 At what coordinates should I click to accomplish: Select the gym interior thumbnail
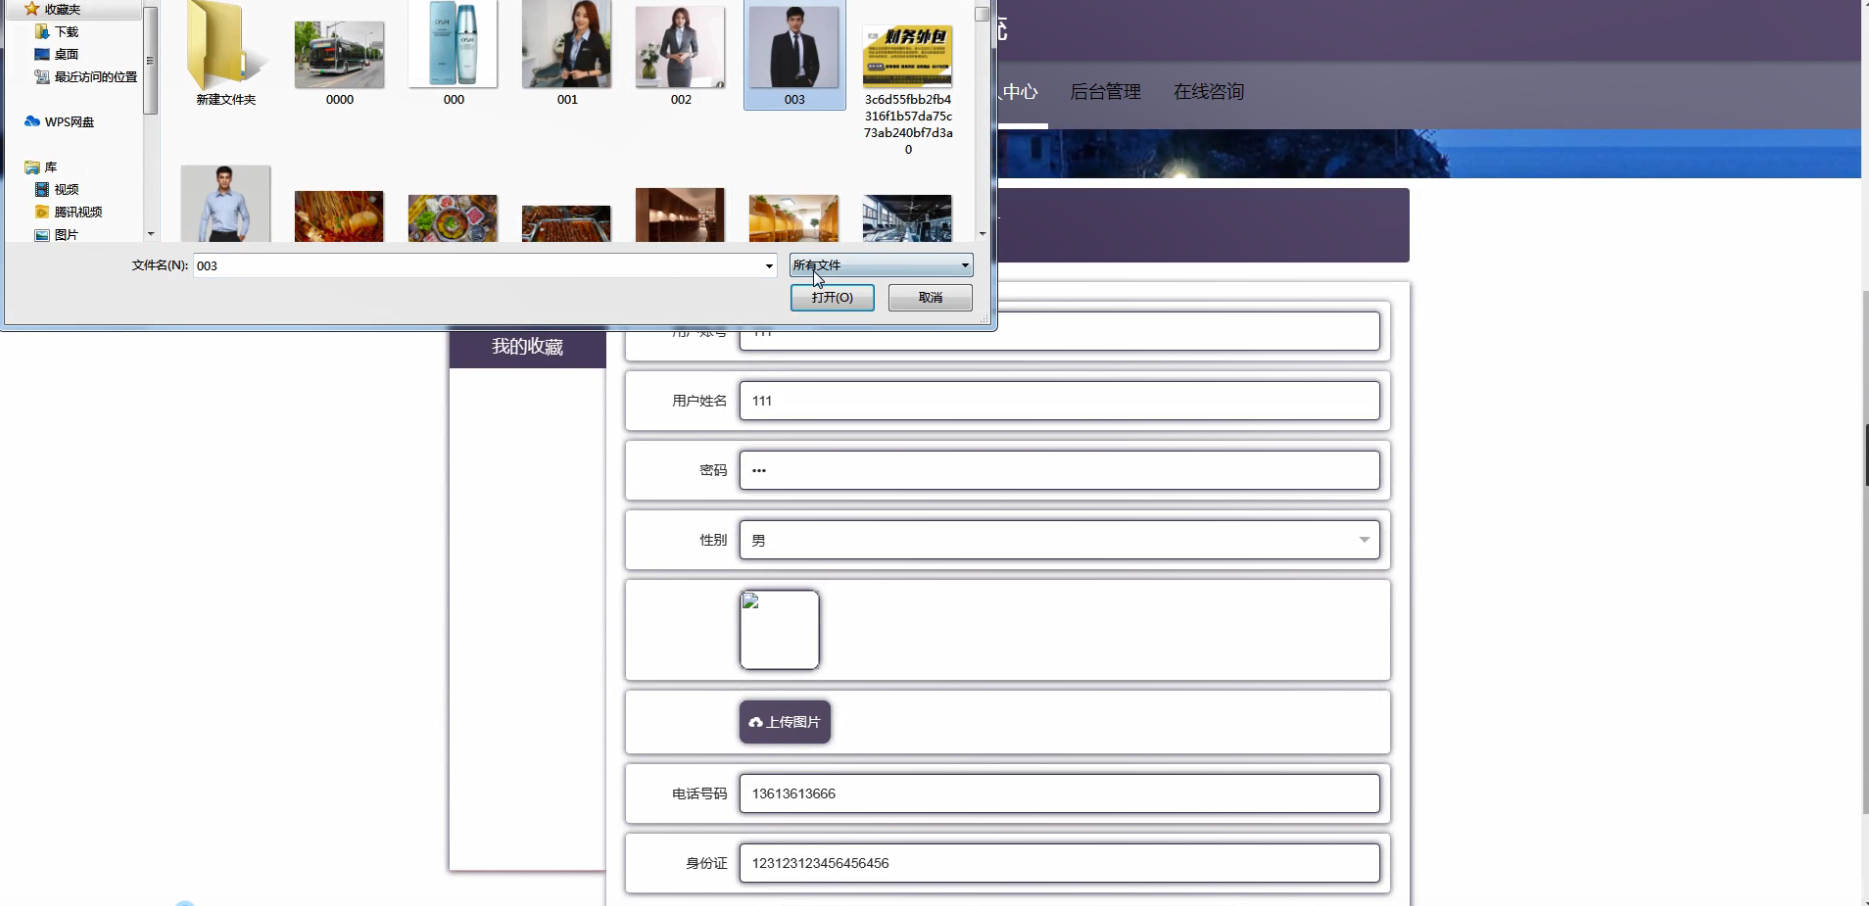(907, 218)
